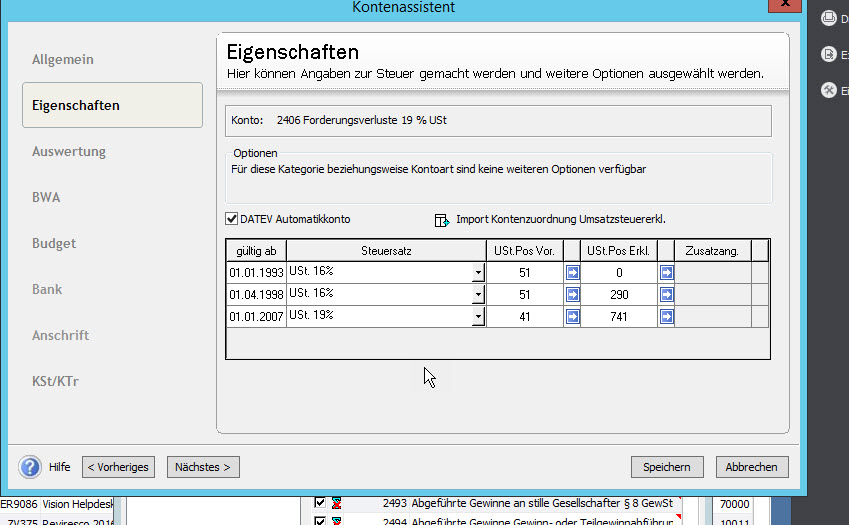The width and height of the screenshot is (849, 525).
Task: Open Steuersatz dropdown for 01.04.1998 row
Action: click(478, 294)
